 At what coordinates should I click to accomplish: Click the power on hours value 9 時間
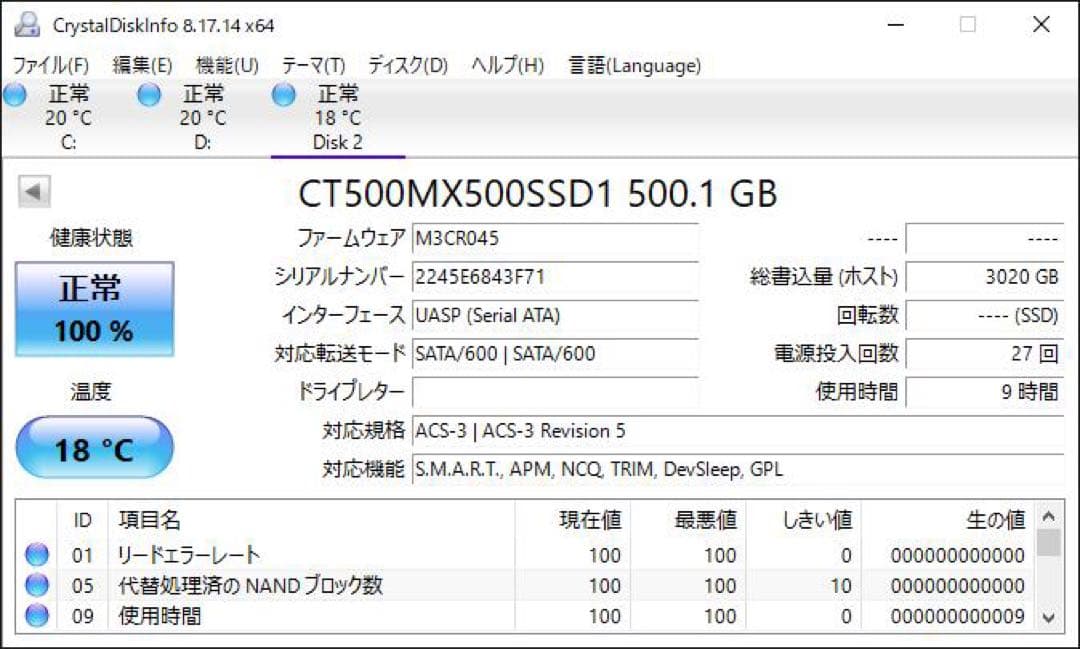985,393
